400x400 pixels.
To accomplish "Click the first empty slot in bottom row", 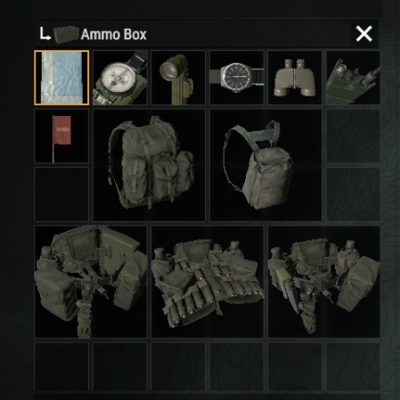I will coord(62,366).
